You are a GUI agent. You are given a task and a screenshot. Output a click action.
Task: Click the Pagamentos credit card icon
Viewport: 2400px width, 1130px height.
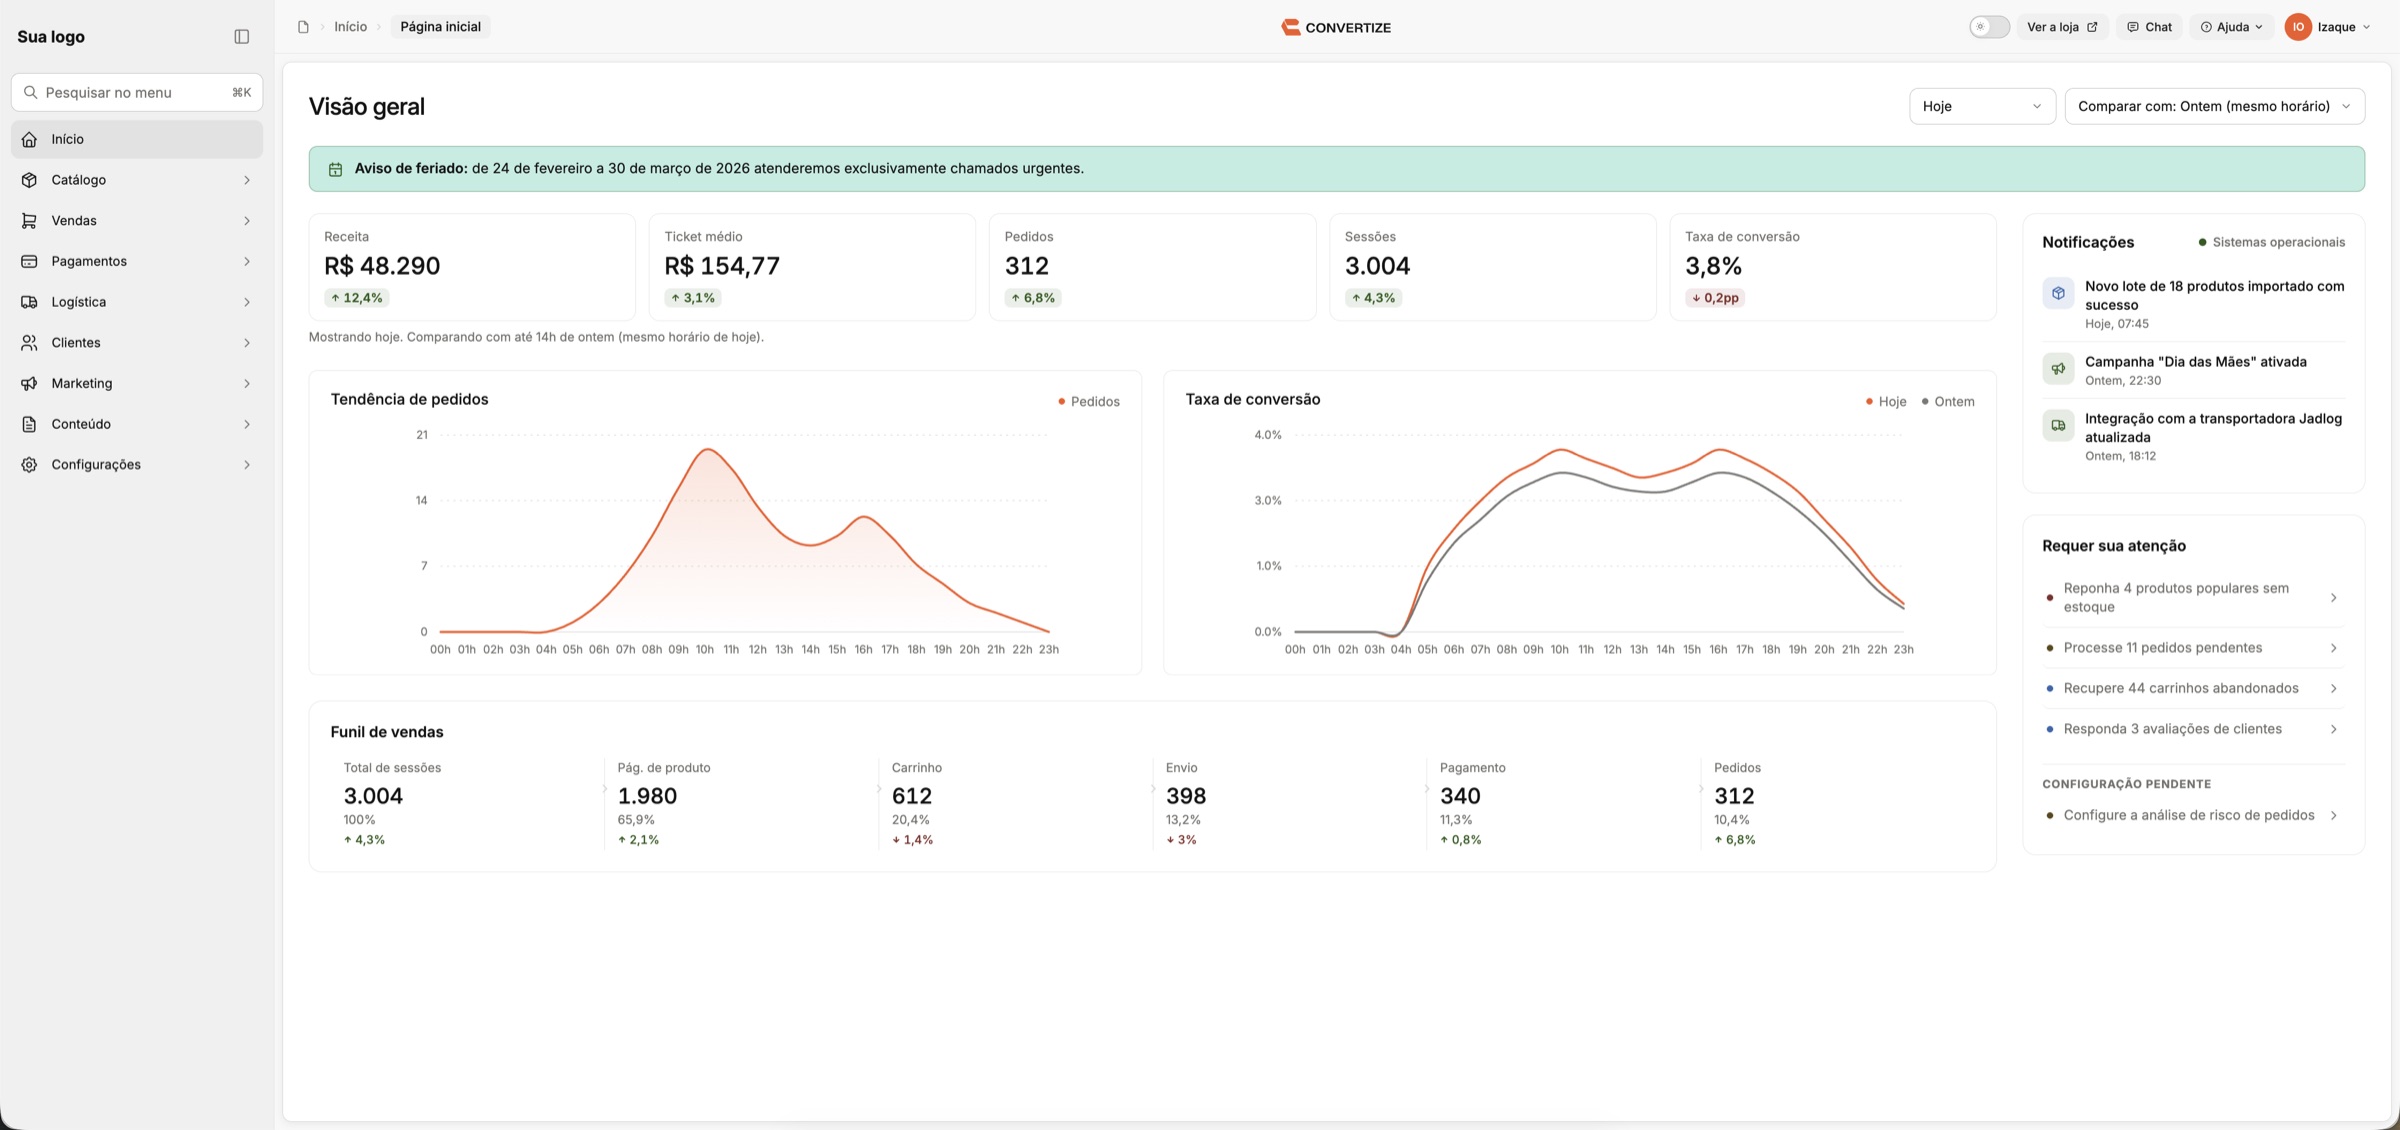(29, 261)
